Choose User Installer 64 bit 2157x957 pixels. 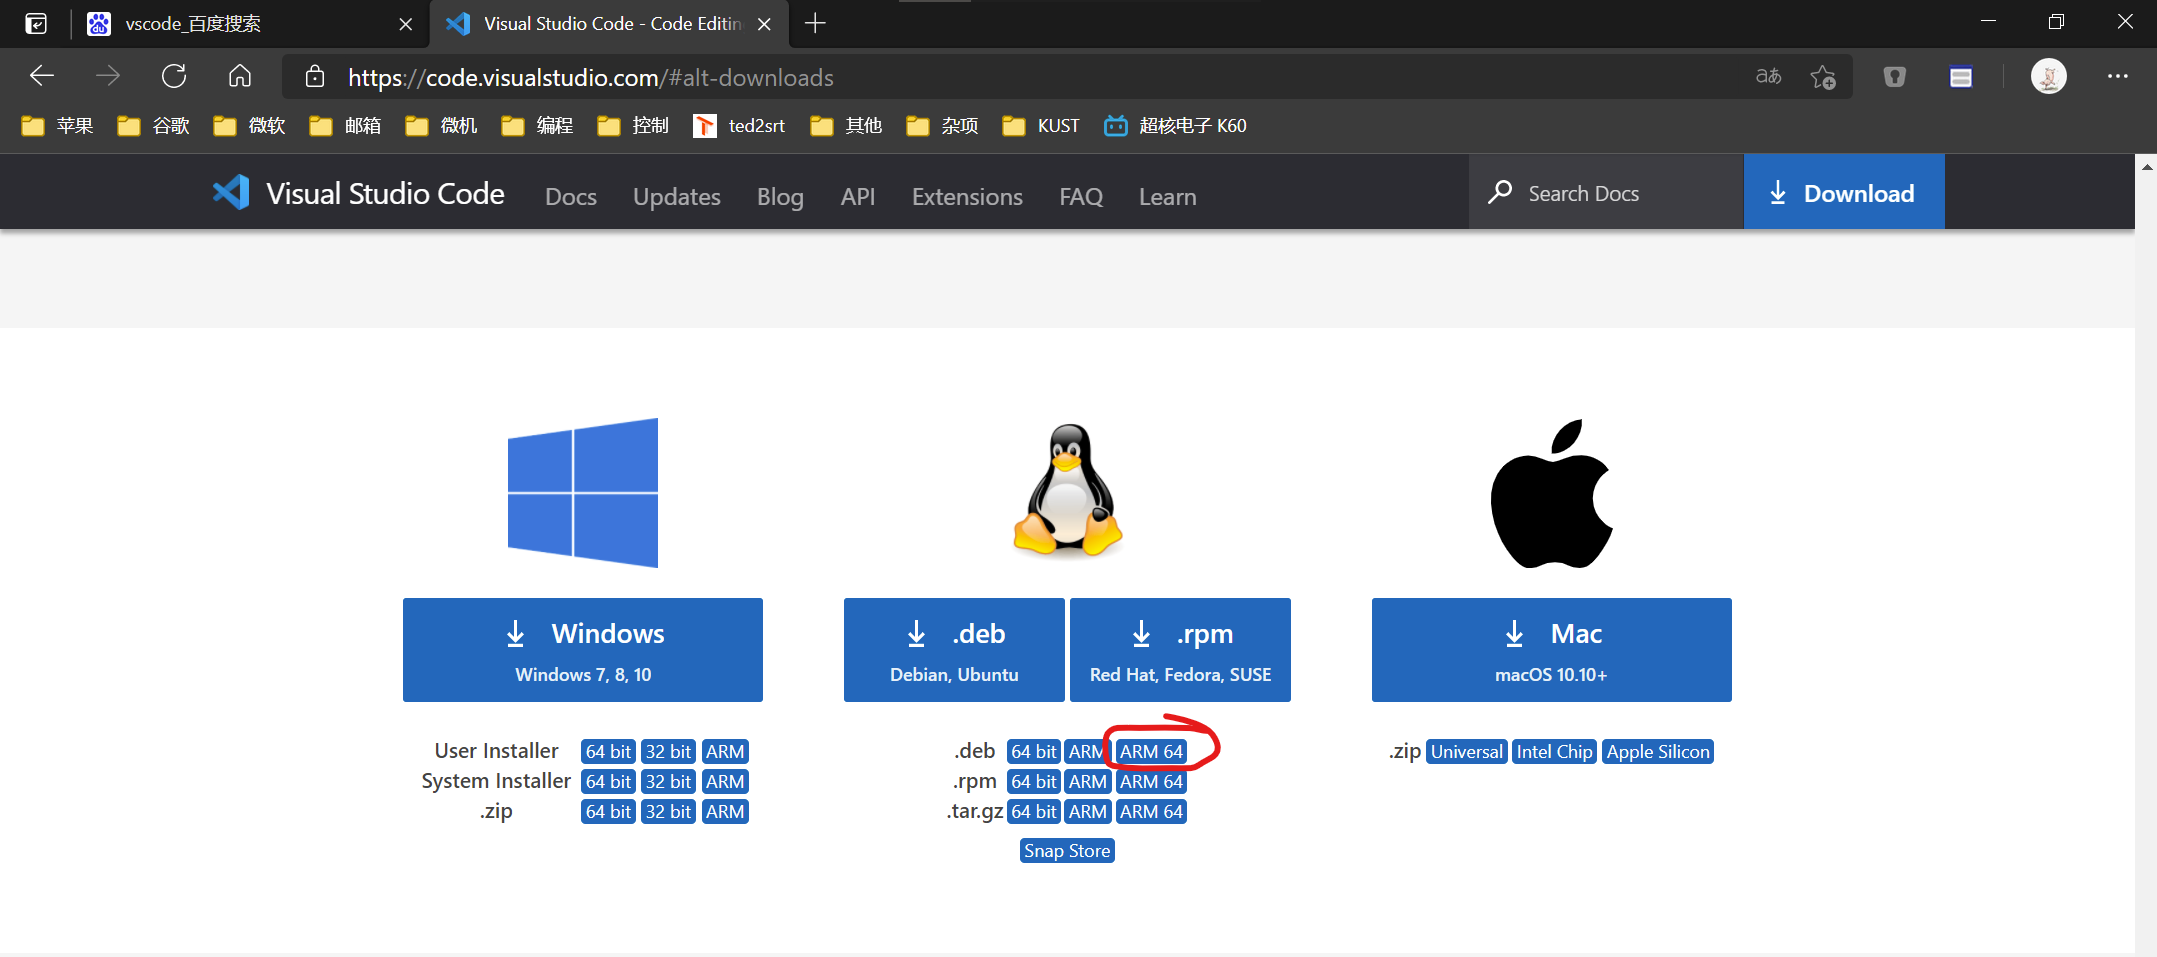pos(608,752)
